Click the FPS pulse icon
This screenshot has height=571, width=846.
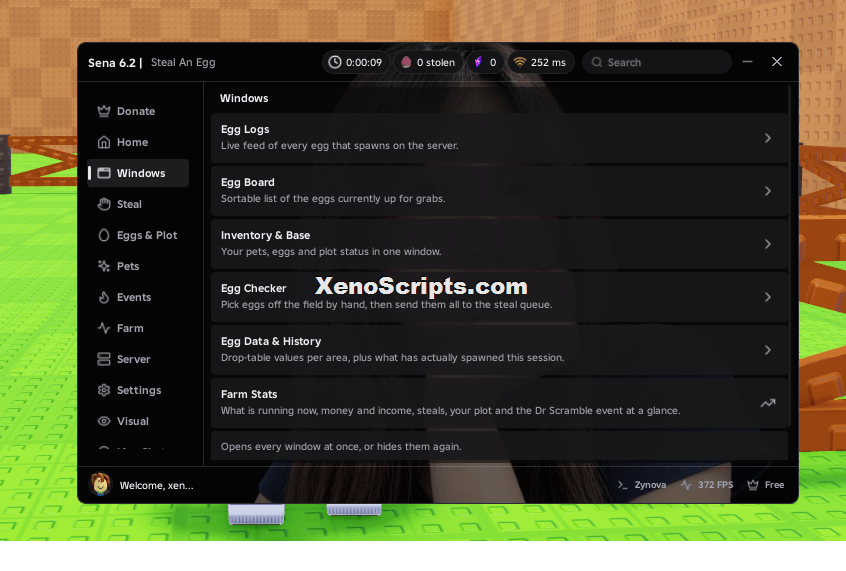click(x=686, y=485)
